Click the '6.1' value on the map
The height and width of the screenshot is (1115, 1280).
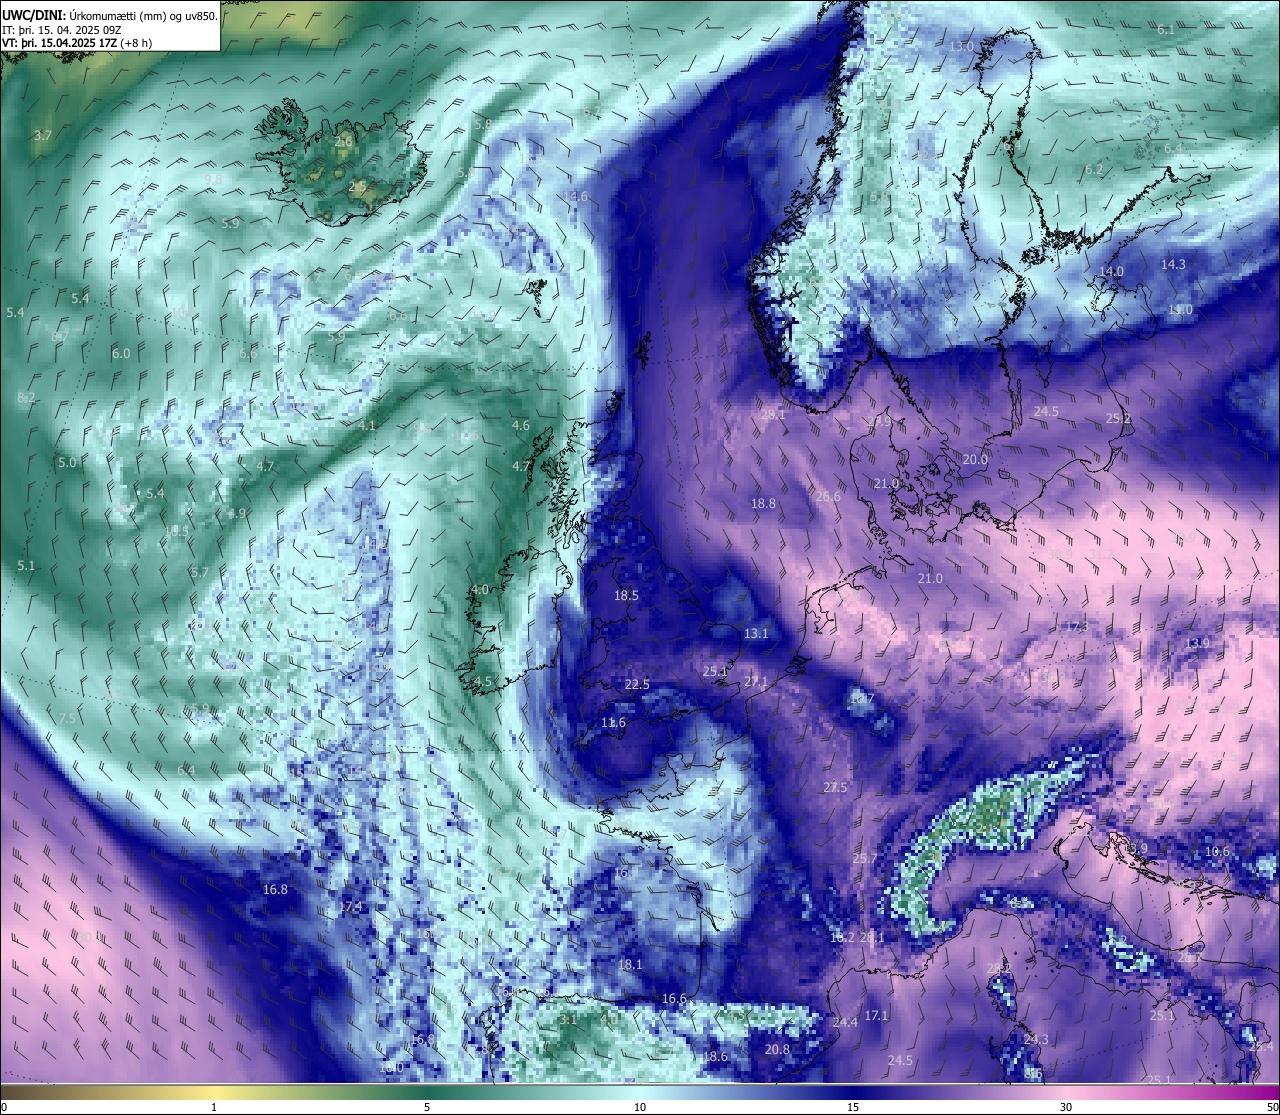click(x=1166, y=30)
